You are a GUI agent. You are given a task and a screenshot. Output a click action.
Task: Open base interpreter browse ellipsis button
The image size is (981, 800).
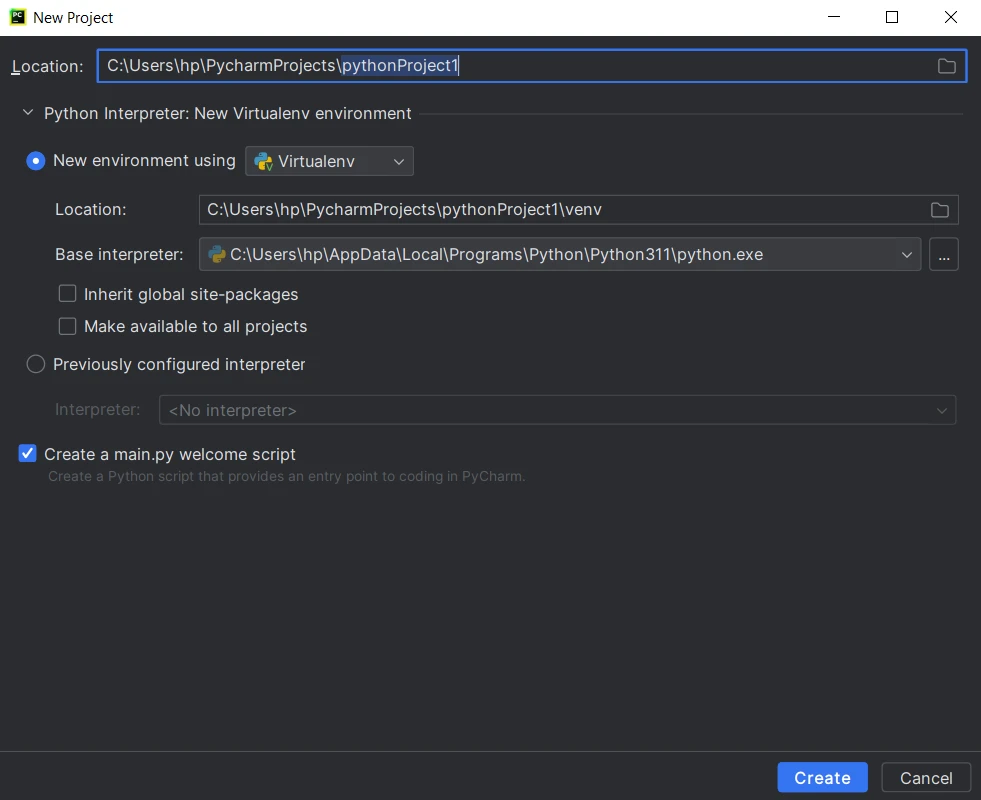click(x=943, y=255)
